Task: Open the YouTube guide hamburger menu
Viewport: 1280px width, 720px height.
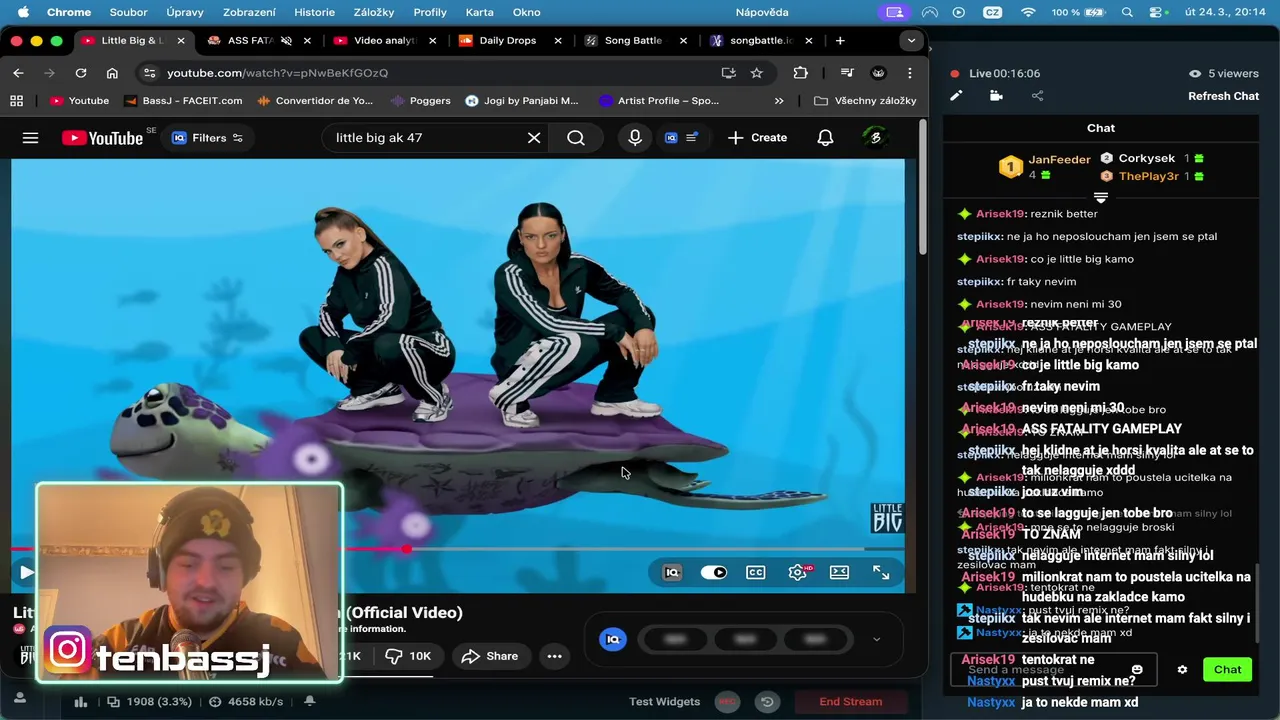Action: click(x=30, y=138)
